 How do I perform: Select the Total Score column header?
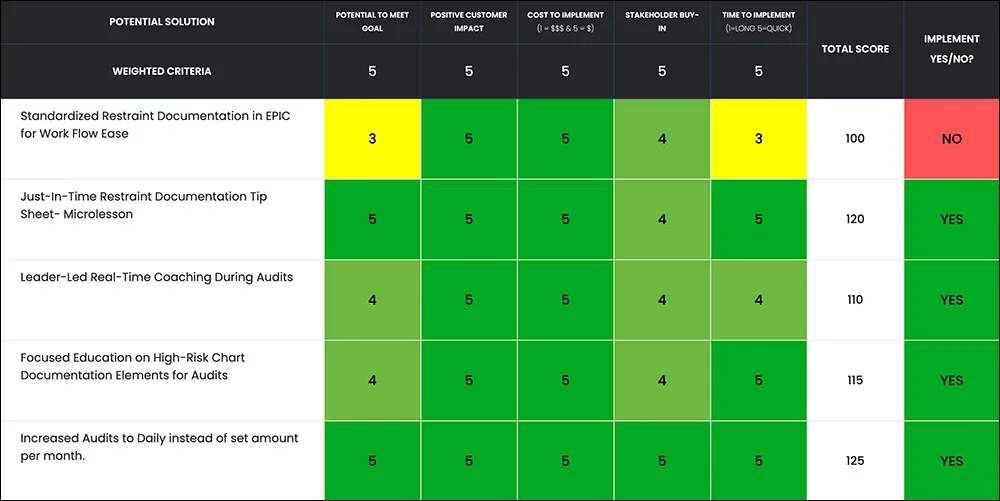855,49
